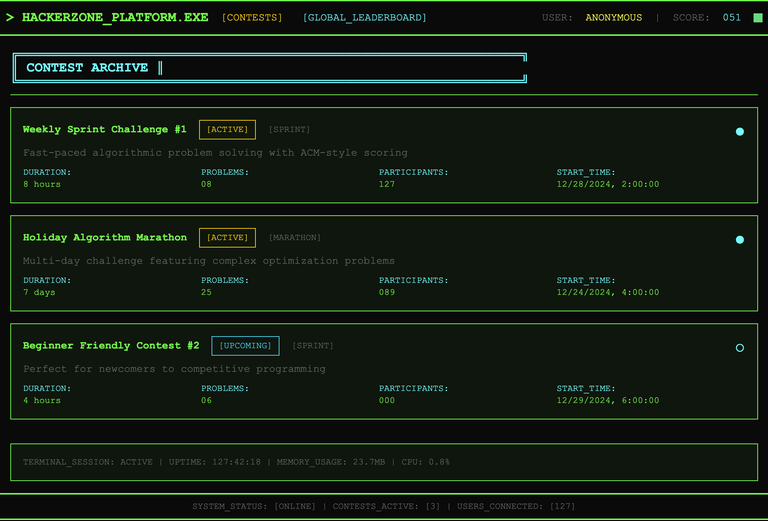Click the '8 hours' duration value
The height and width of the screenshot is (521, 768).
[42, 185]
